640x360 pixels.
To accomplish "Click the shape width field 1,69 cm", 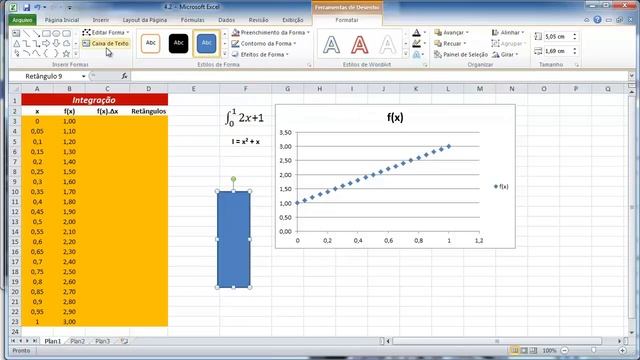I will (558, 51).
